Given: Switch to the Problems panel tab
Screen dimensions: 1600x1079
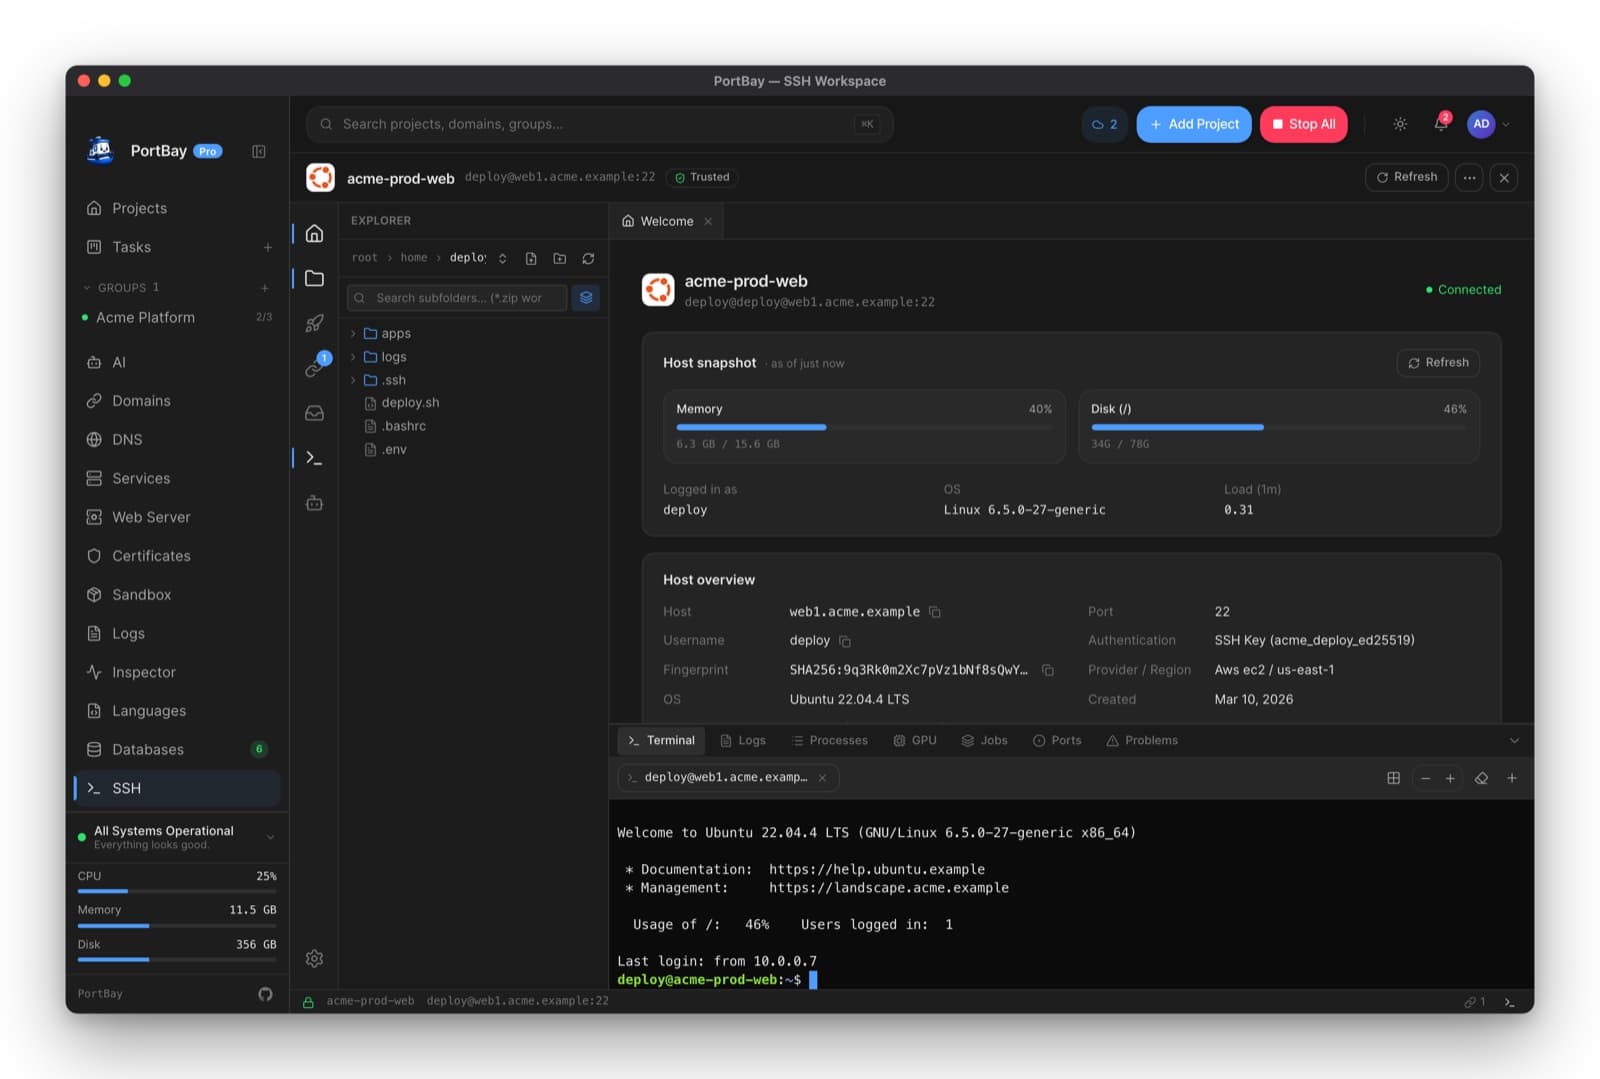Looking at the screenshot, I should coord(1142,741).
